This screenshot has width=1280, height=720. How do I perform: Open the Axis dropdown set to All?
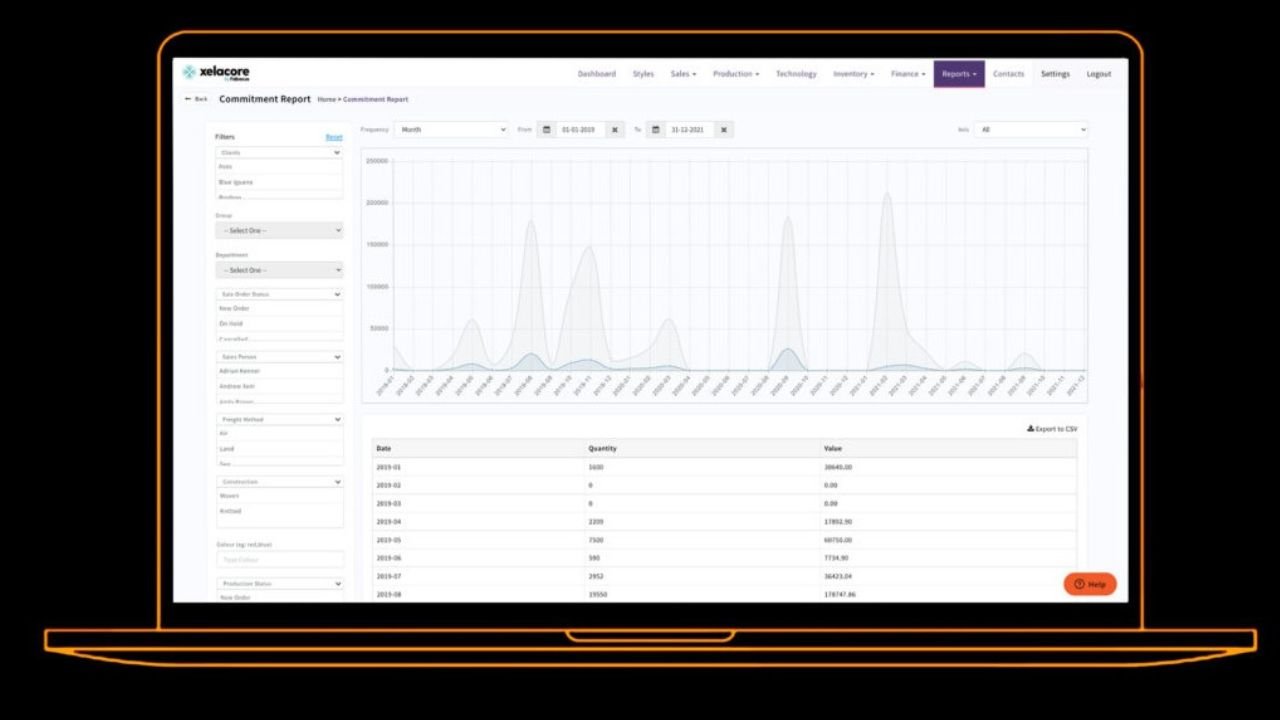coord(1030,129)
